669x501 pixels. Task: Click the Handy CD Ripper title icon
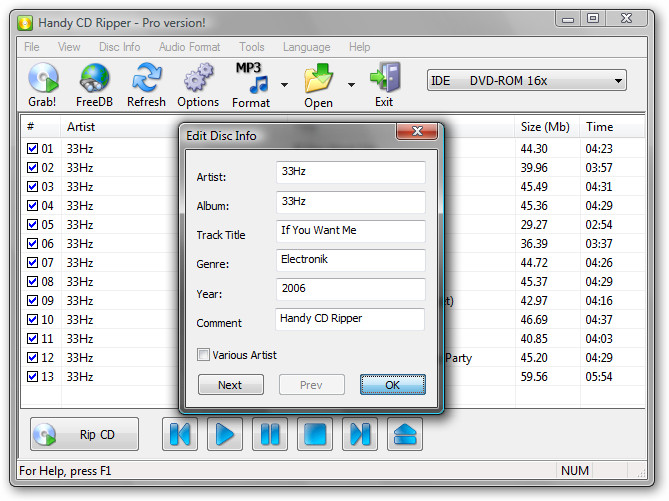point(25,23)
